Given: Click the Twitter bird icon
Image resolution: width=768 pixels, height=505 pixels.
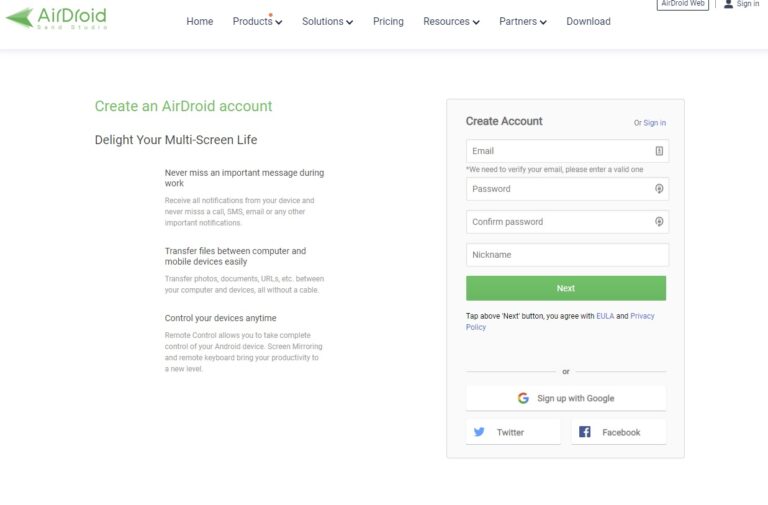Looking at the screenshot, I should (479, 432).
